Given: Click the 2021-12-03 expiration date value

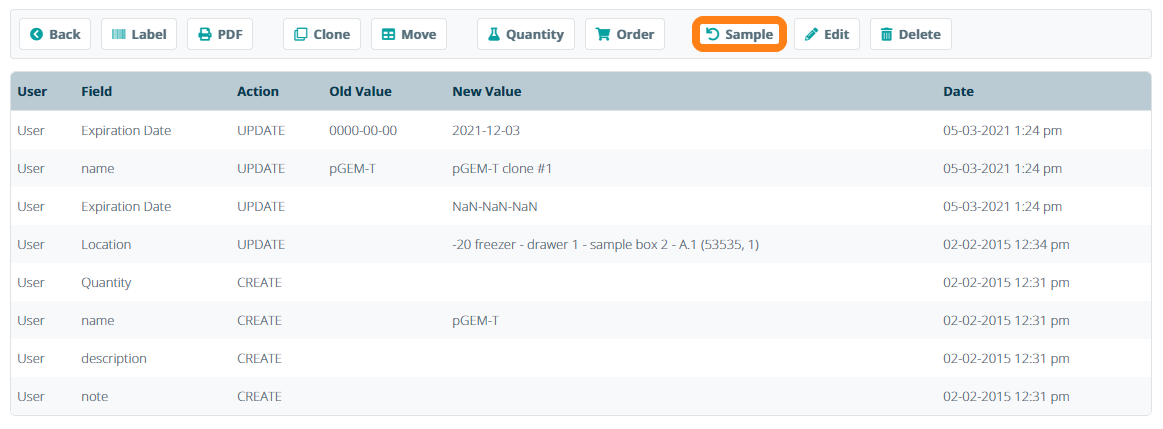Looking at the screenshot, I should 486,131.
